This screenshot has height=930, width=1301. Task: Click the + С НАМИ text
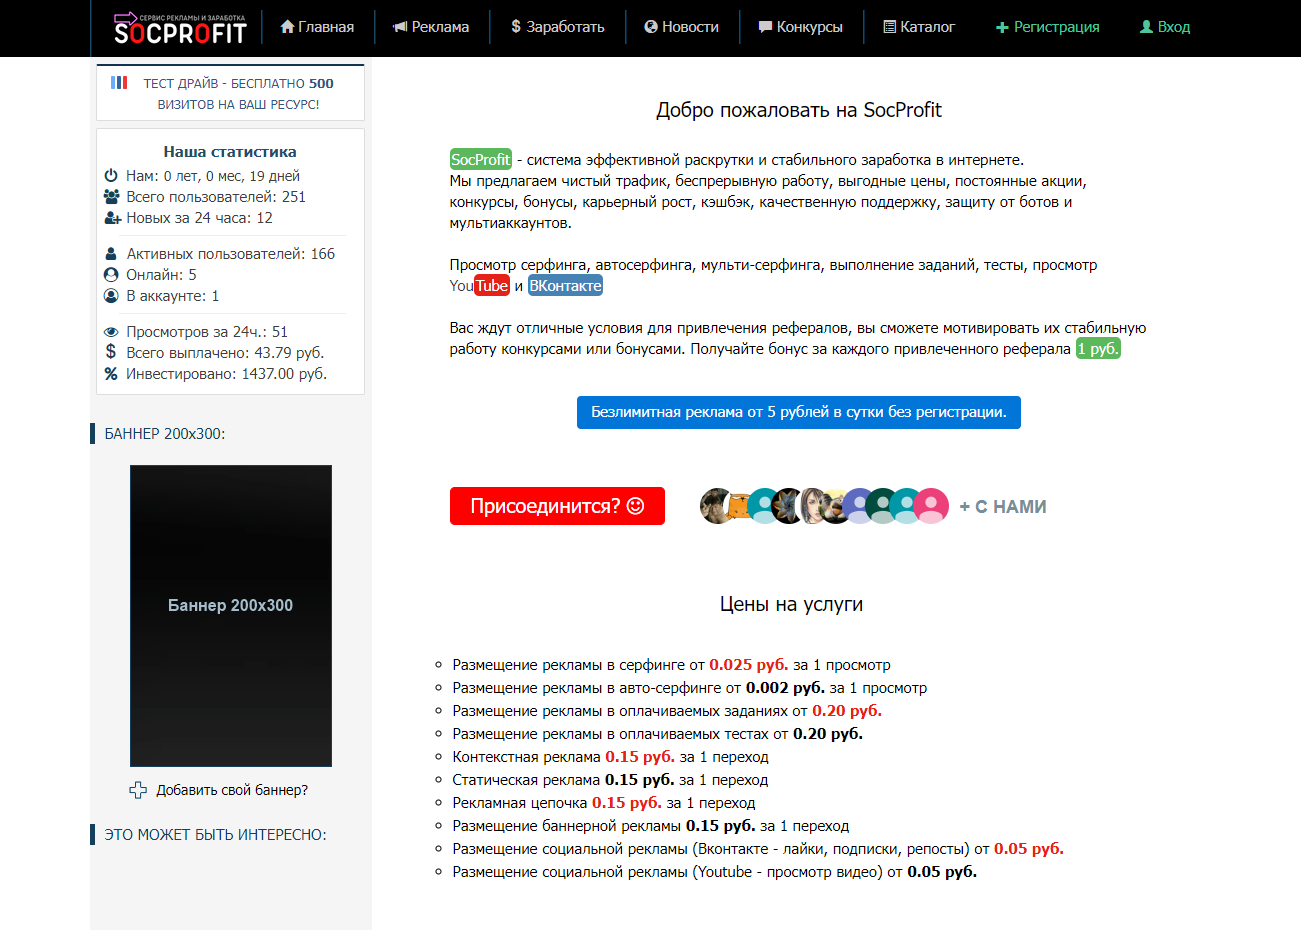[1003, 507]
